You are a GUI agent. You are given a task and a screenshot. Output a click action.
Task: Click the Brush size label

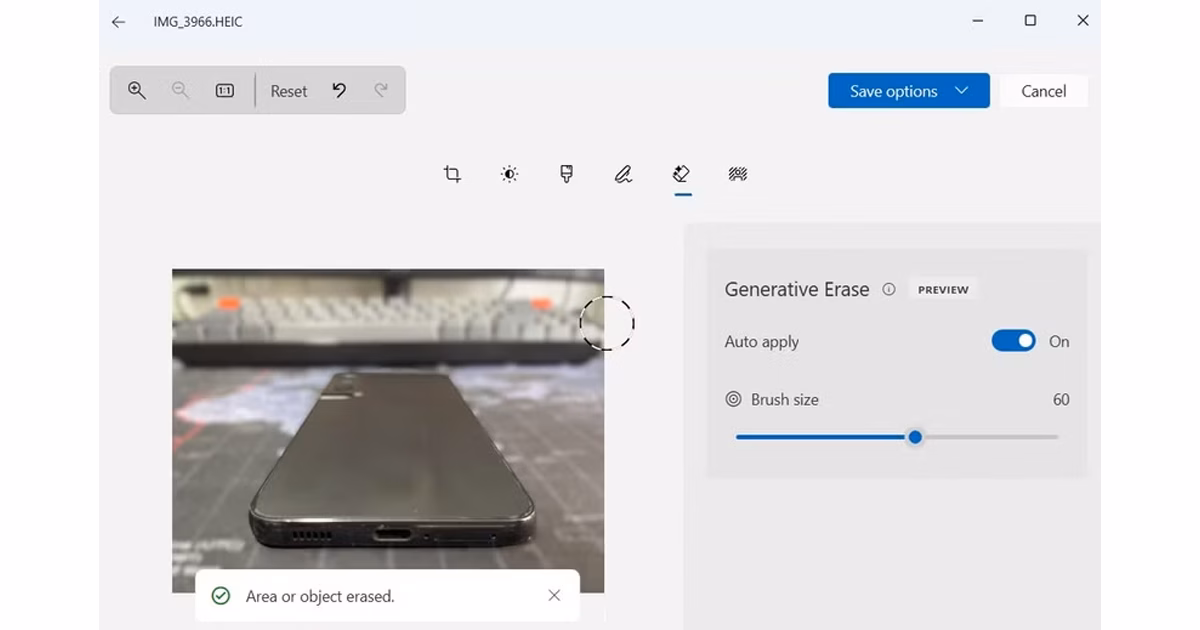(x=785, y=399)
